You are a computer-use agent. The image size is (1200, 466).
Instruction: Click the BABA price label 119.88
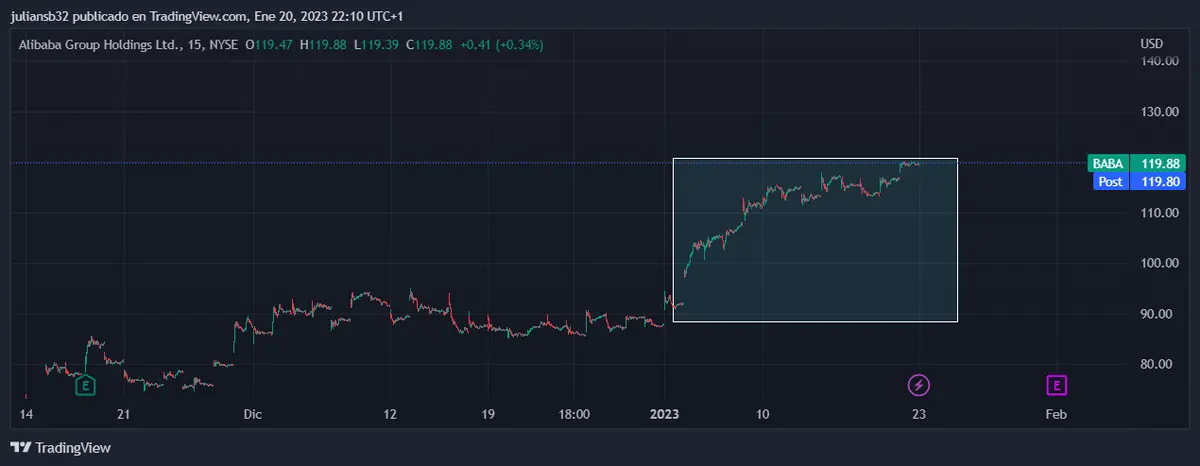1139,164
